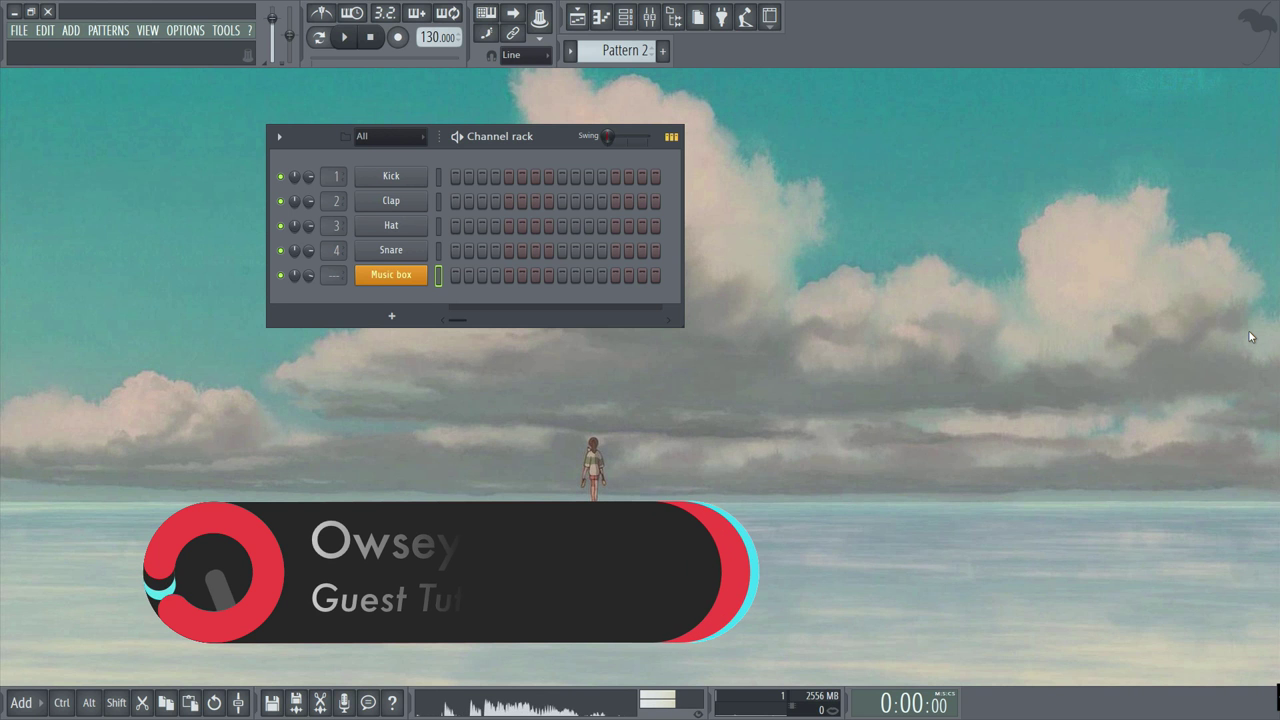
Task: Click the plugin picker plug icon
Action: pyautogui.click(x=721, y=17)
